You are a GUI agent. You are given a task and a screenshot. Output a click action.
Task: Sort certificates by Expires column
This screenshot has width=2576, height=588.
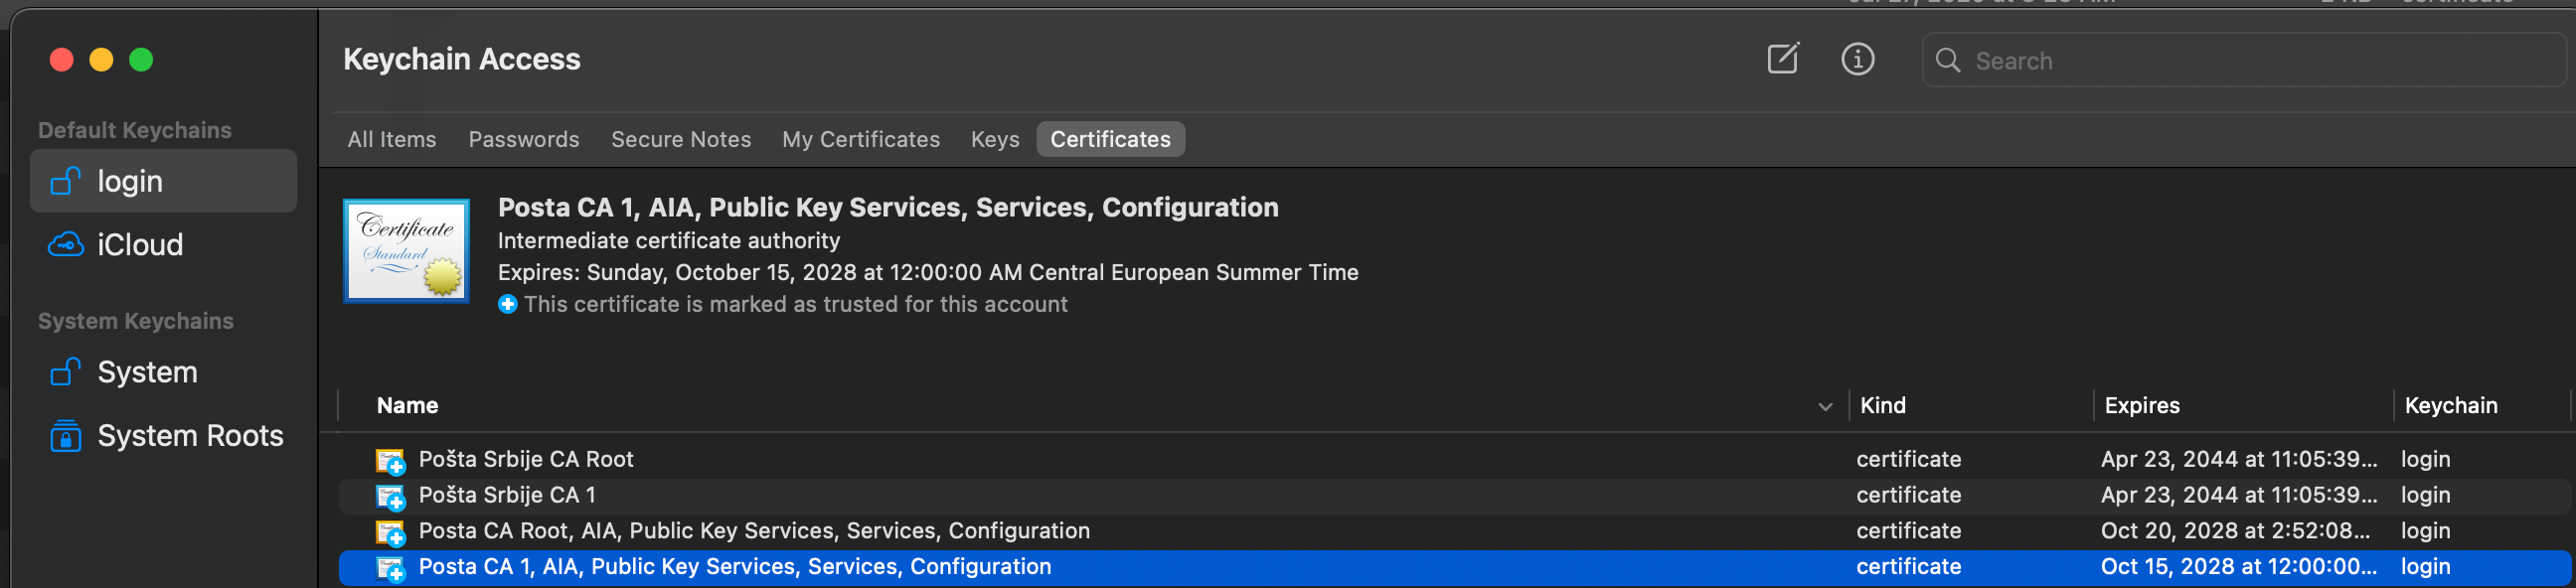point(2141,406)
